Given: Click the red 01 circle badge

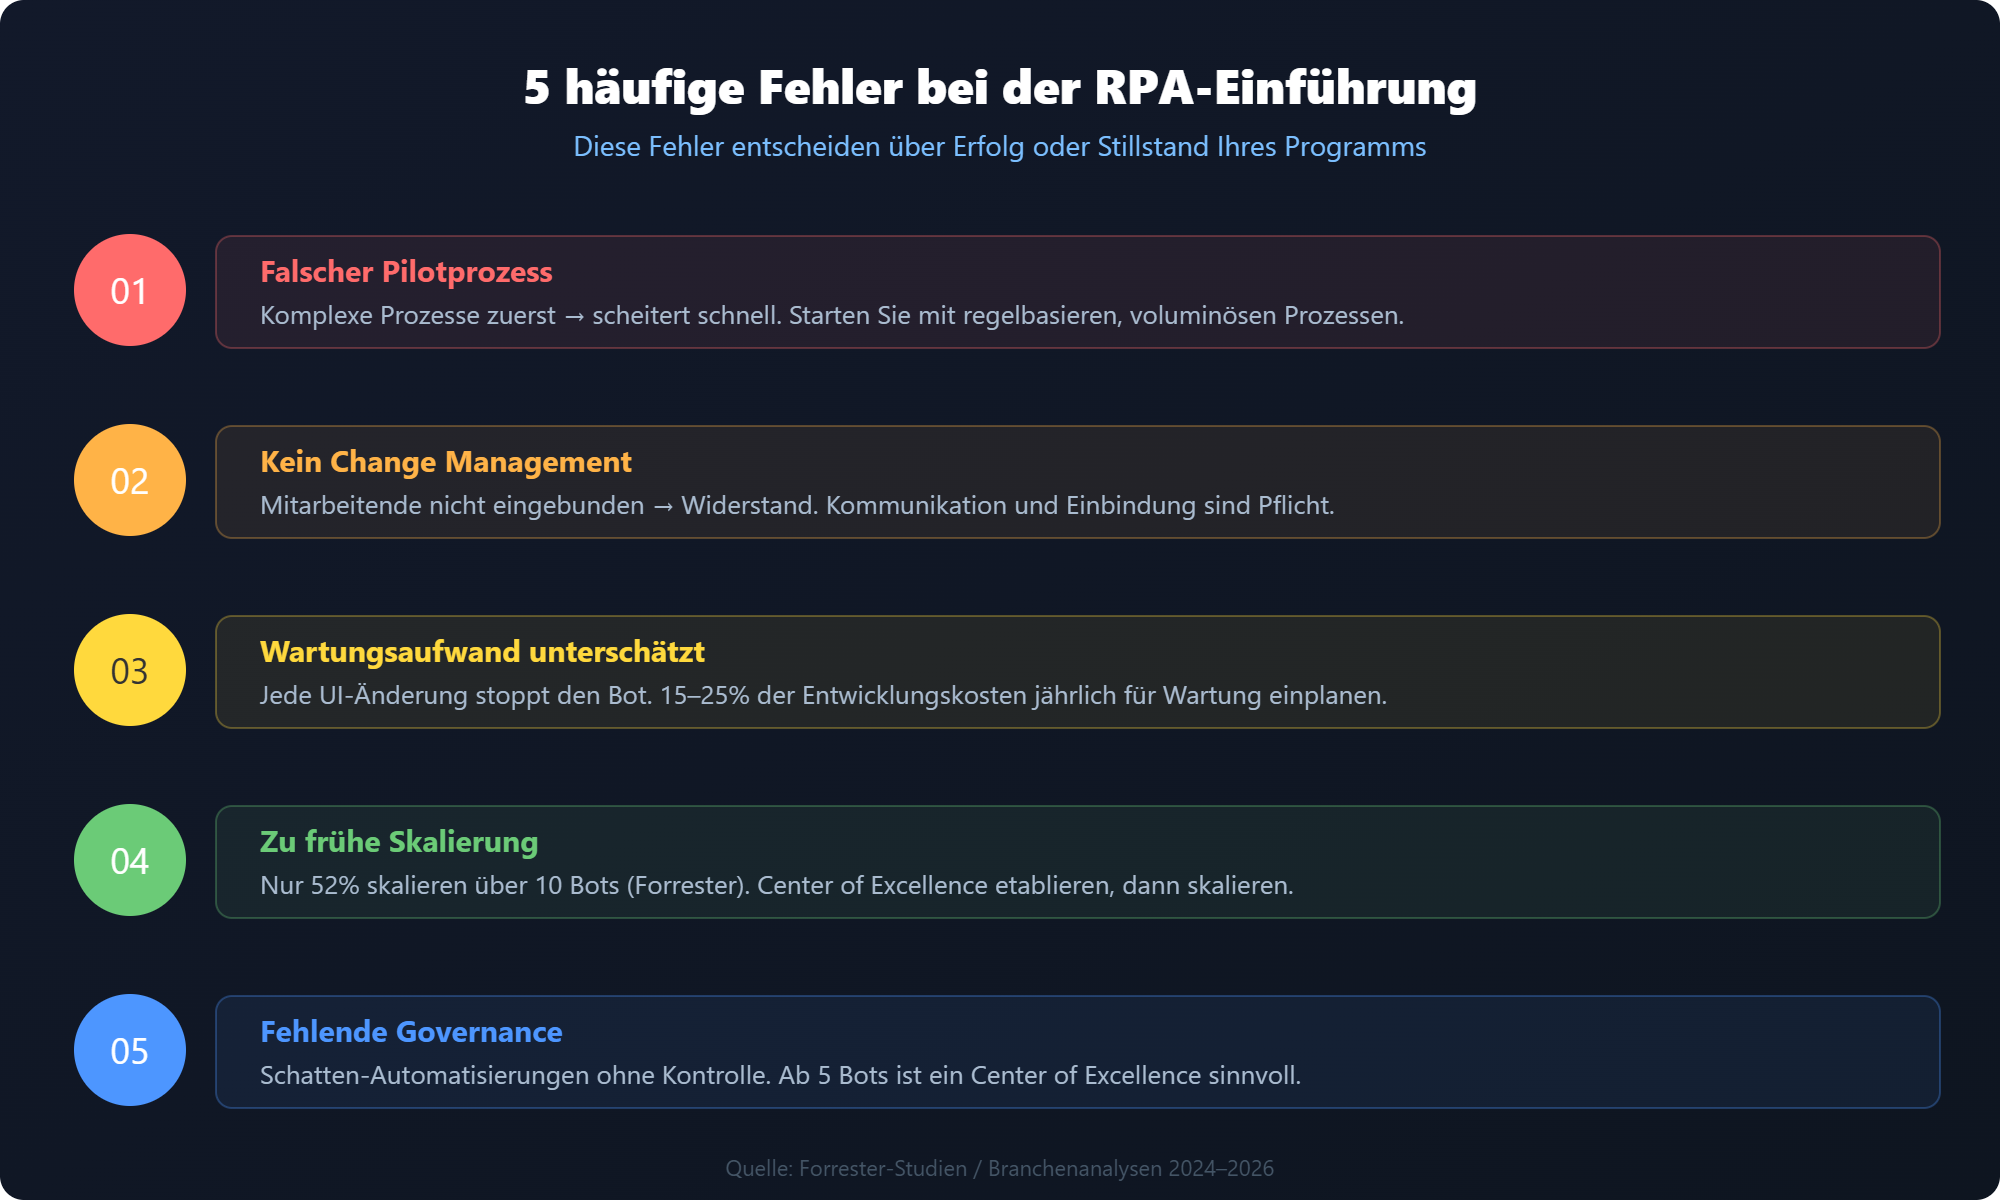Looking at the screenshot, I should (x=130, y=290).
